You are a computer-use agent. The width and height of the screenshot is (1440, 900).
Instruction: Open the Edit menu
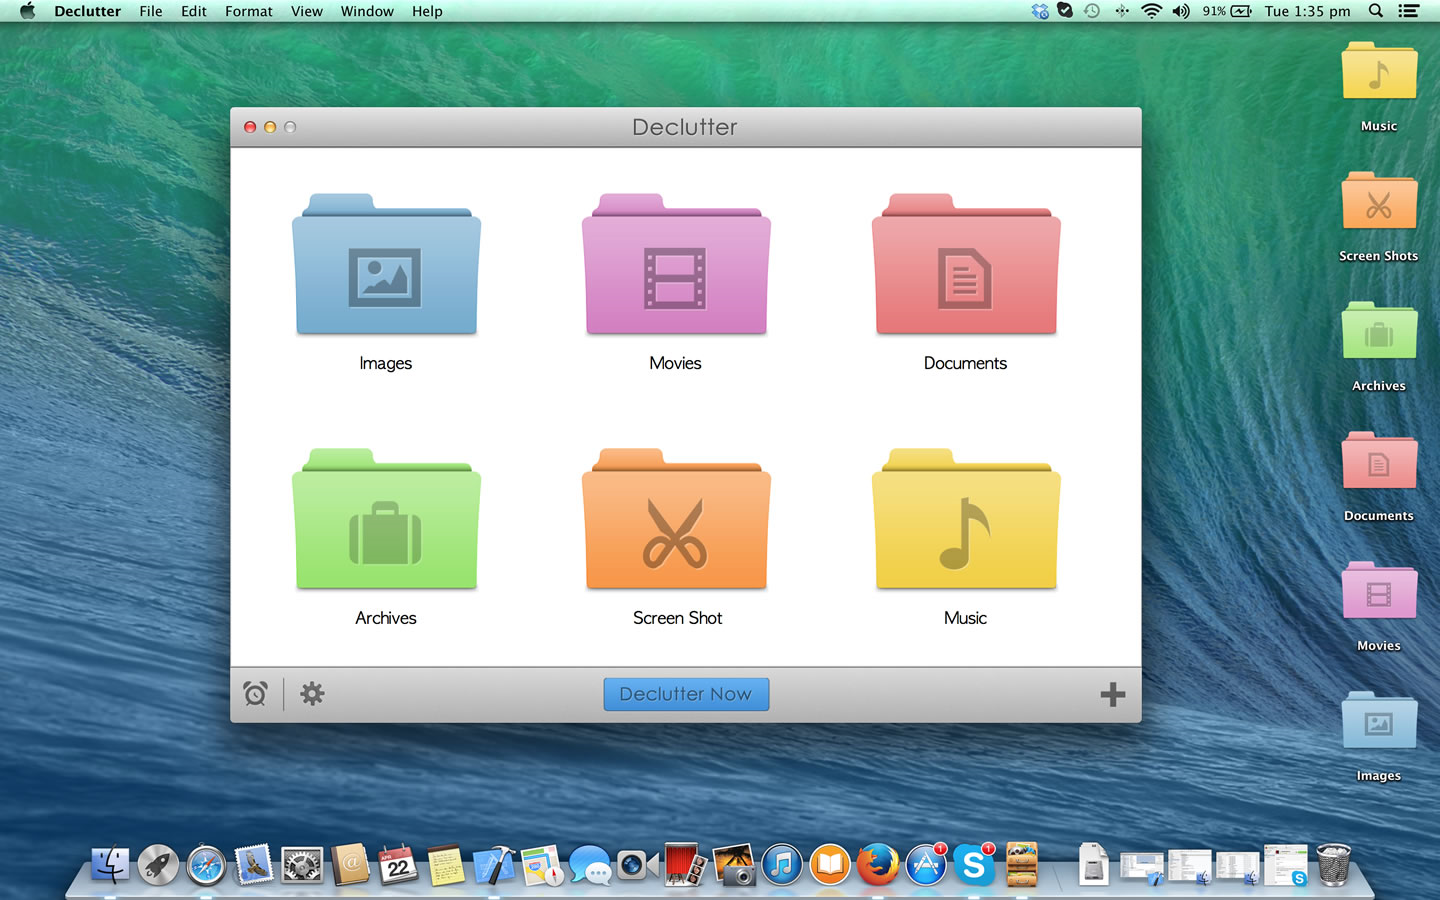pyautogui.click(x=194, y=11)
